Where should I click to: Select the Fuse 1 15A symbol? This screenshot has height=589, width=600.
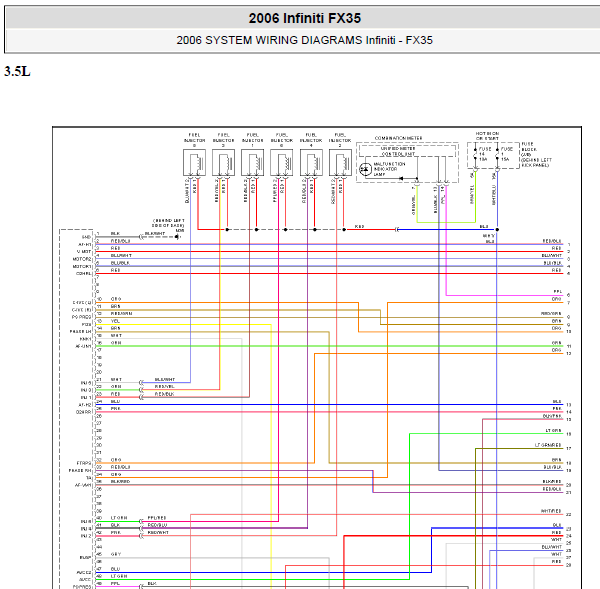point(497,154)
